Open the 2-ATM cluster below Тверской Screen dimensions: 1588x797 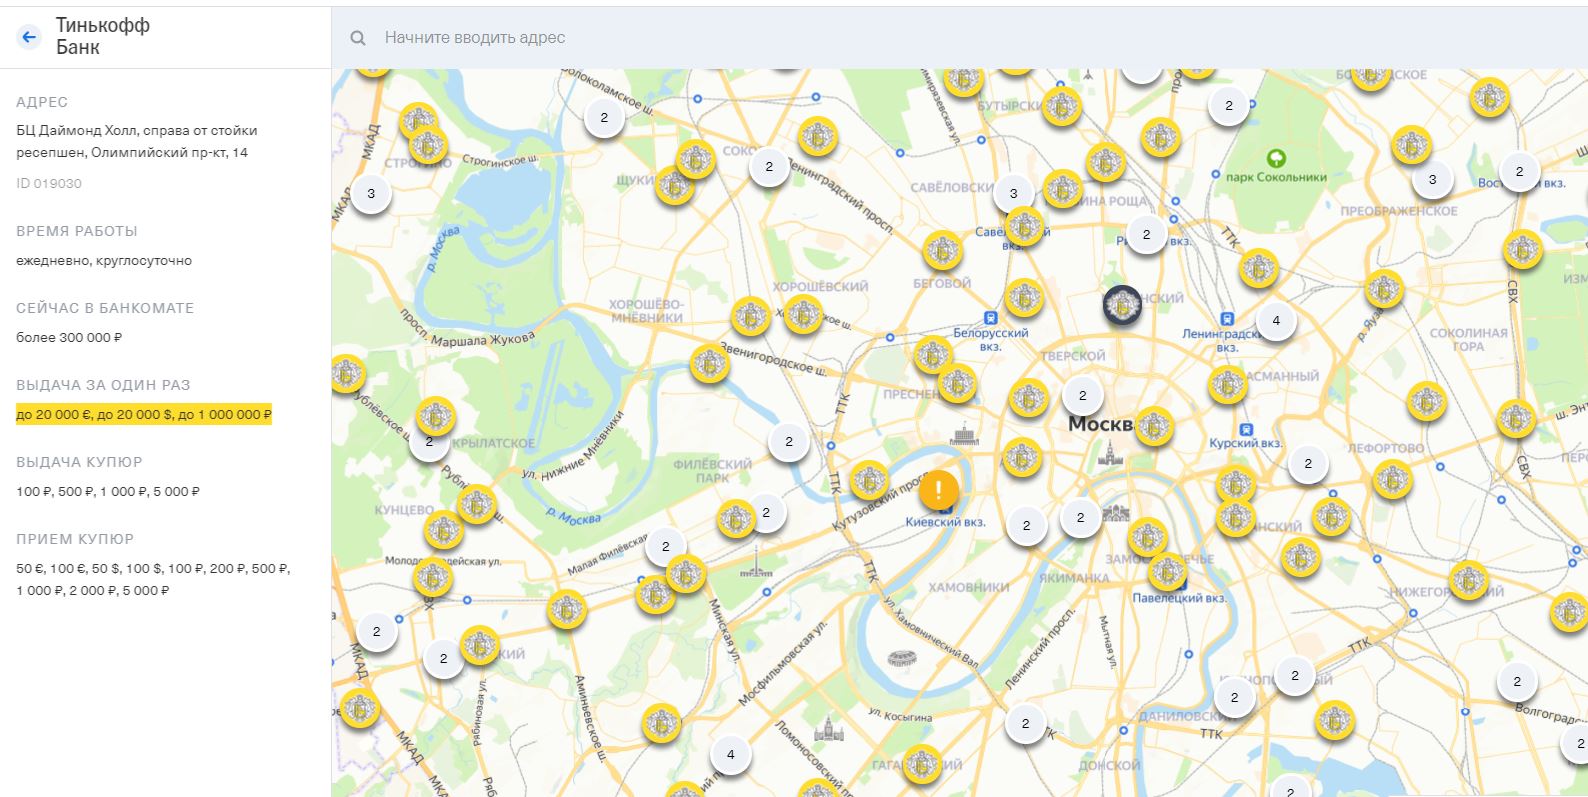pos(1081,395)
